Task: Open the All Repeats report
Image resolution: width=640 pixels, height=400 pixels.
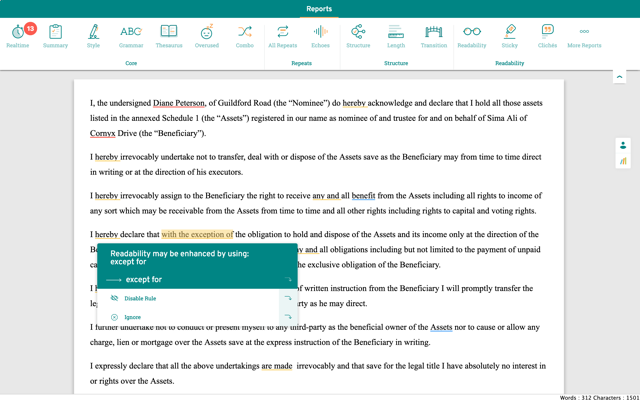Action: 282,36
